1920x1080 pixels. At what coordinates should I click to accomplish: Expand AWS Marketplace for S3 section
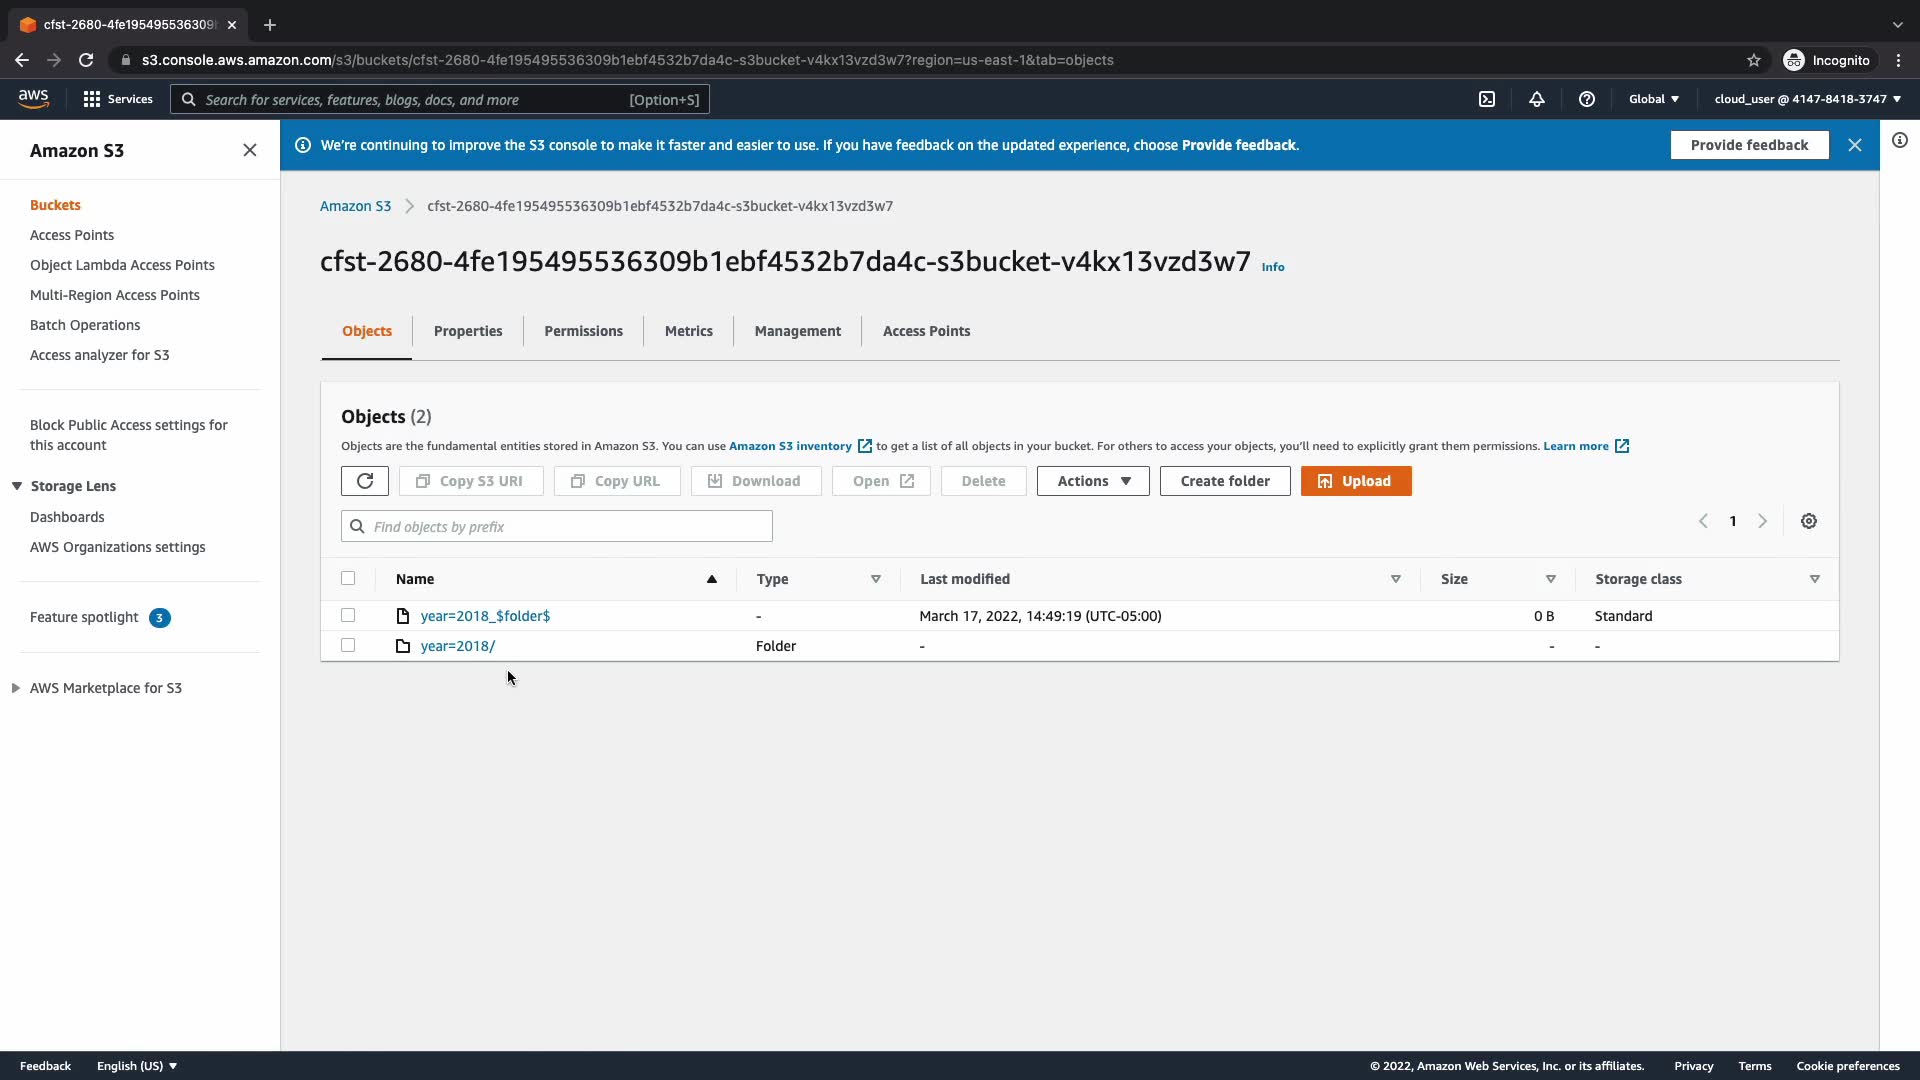pyautogui.click(x=16, y=688)
